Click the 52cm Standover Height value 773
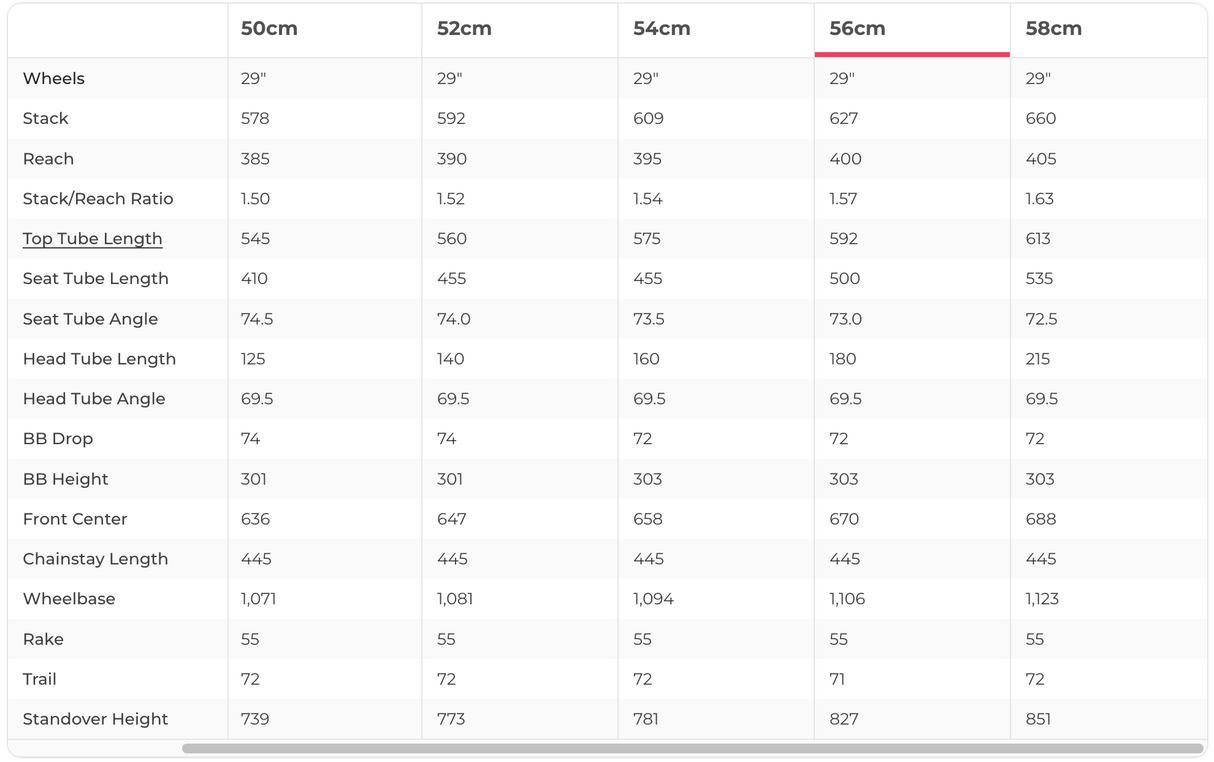 [451, 719]
